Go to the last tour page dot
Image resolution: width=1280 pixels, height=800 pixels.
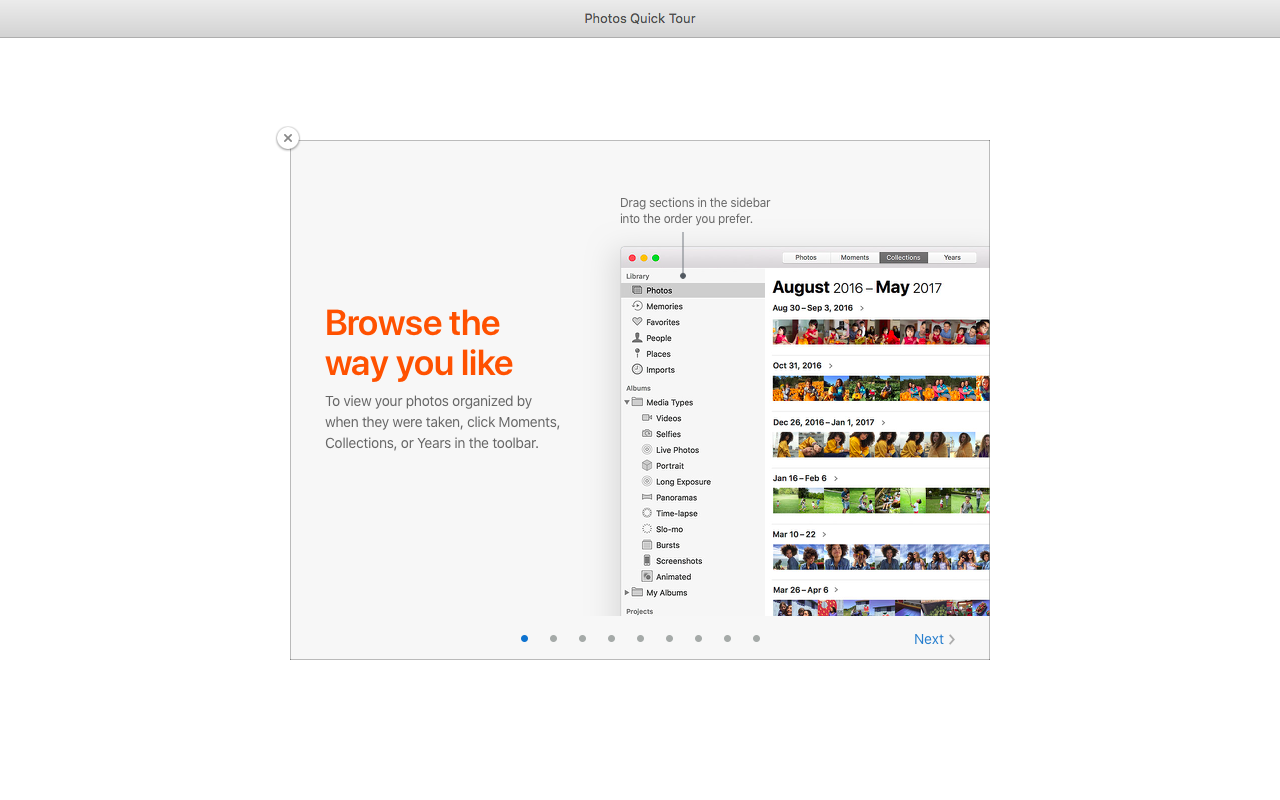(756, 639)
